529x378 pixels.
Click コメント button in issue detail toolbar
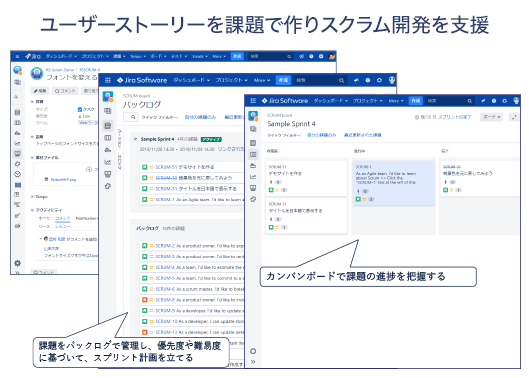[65, 91]
